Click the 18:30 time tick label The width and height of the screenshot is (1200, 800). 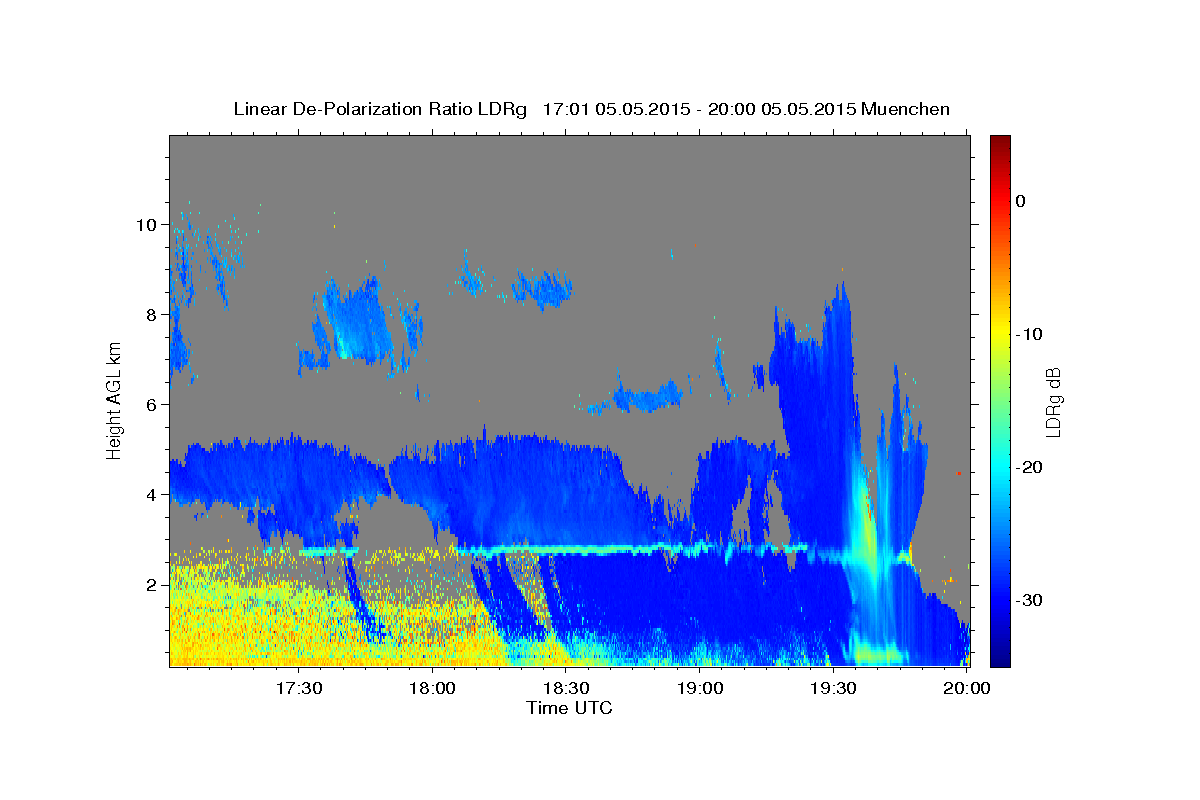(x=566, y=688)
